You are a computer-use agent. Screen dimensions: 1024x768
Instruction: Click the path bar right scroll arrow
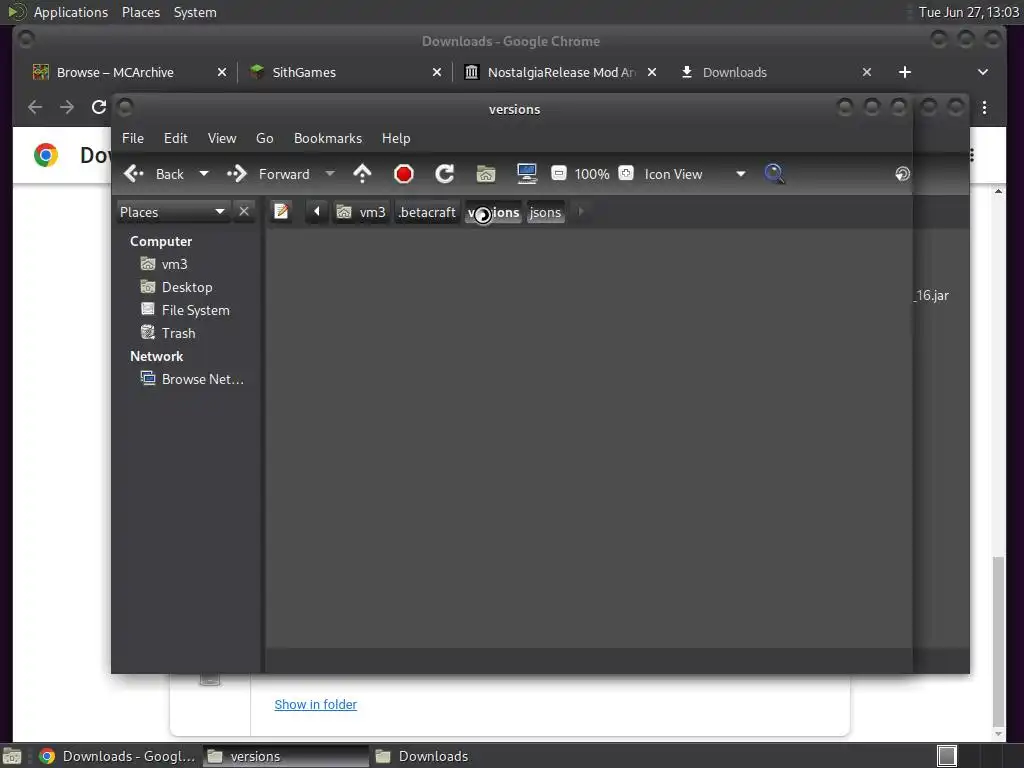pyautogui.click(x=581, y=212)
